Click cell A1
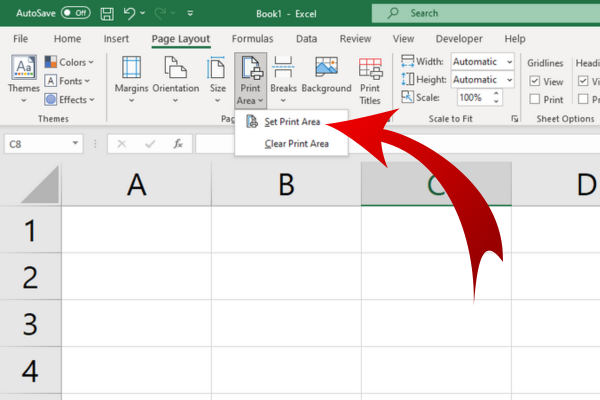 click(137, 230)
